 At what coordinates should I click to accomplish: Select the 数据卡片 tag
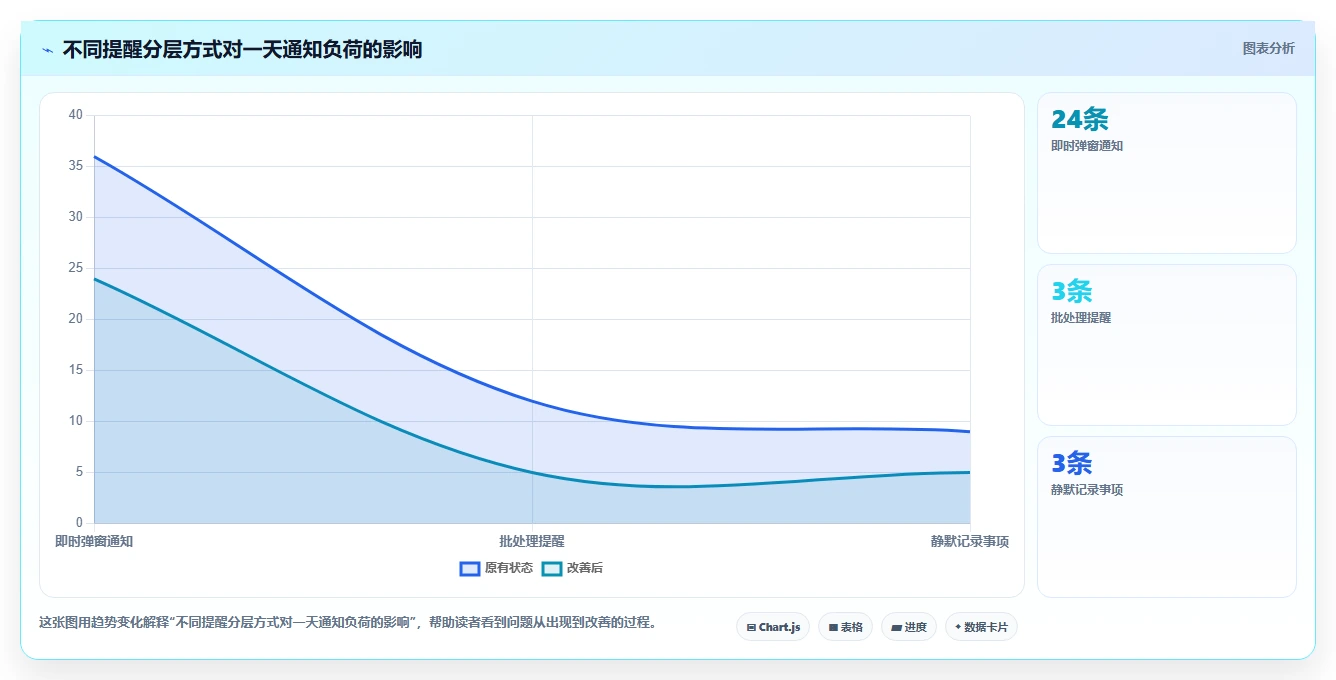[981, 627]
